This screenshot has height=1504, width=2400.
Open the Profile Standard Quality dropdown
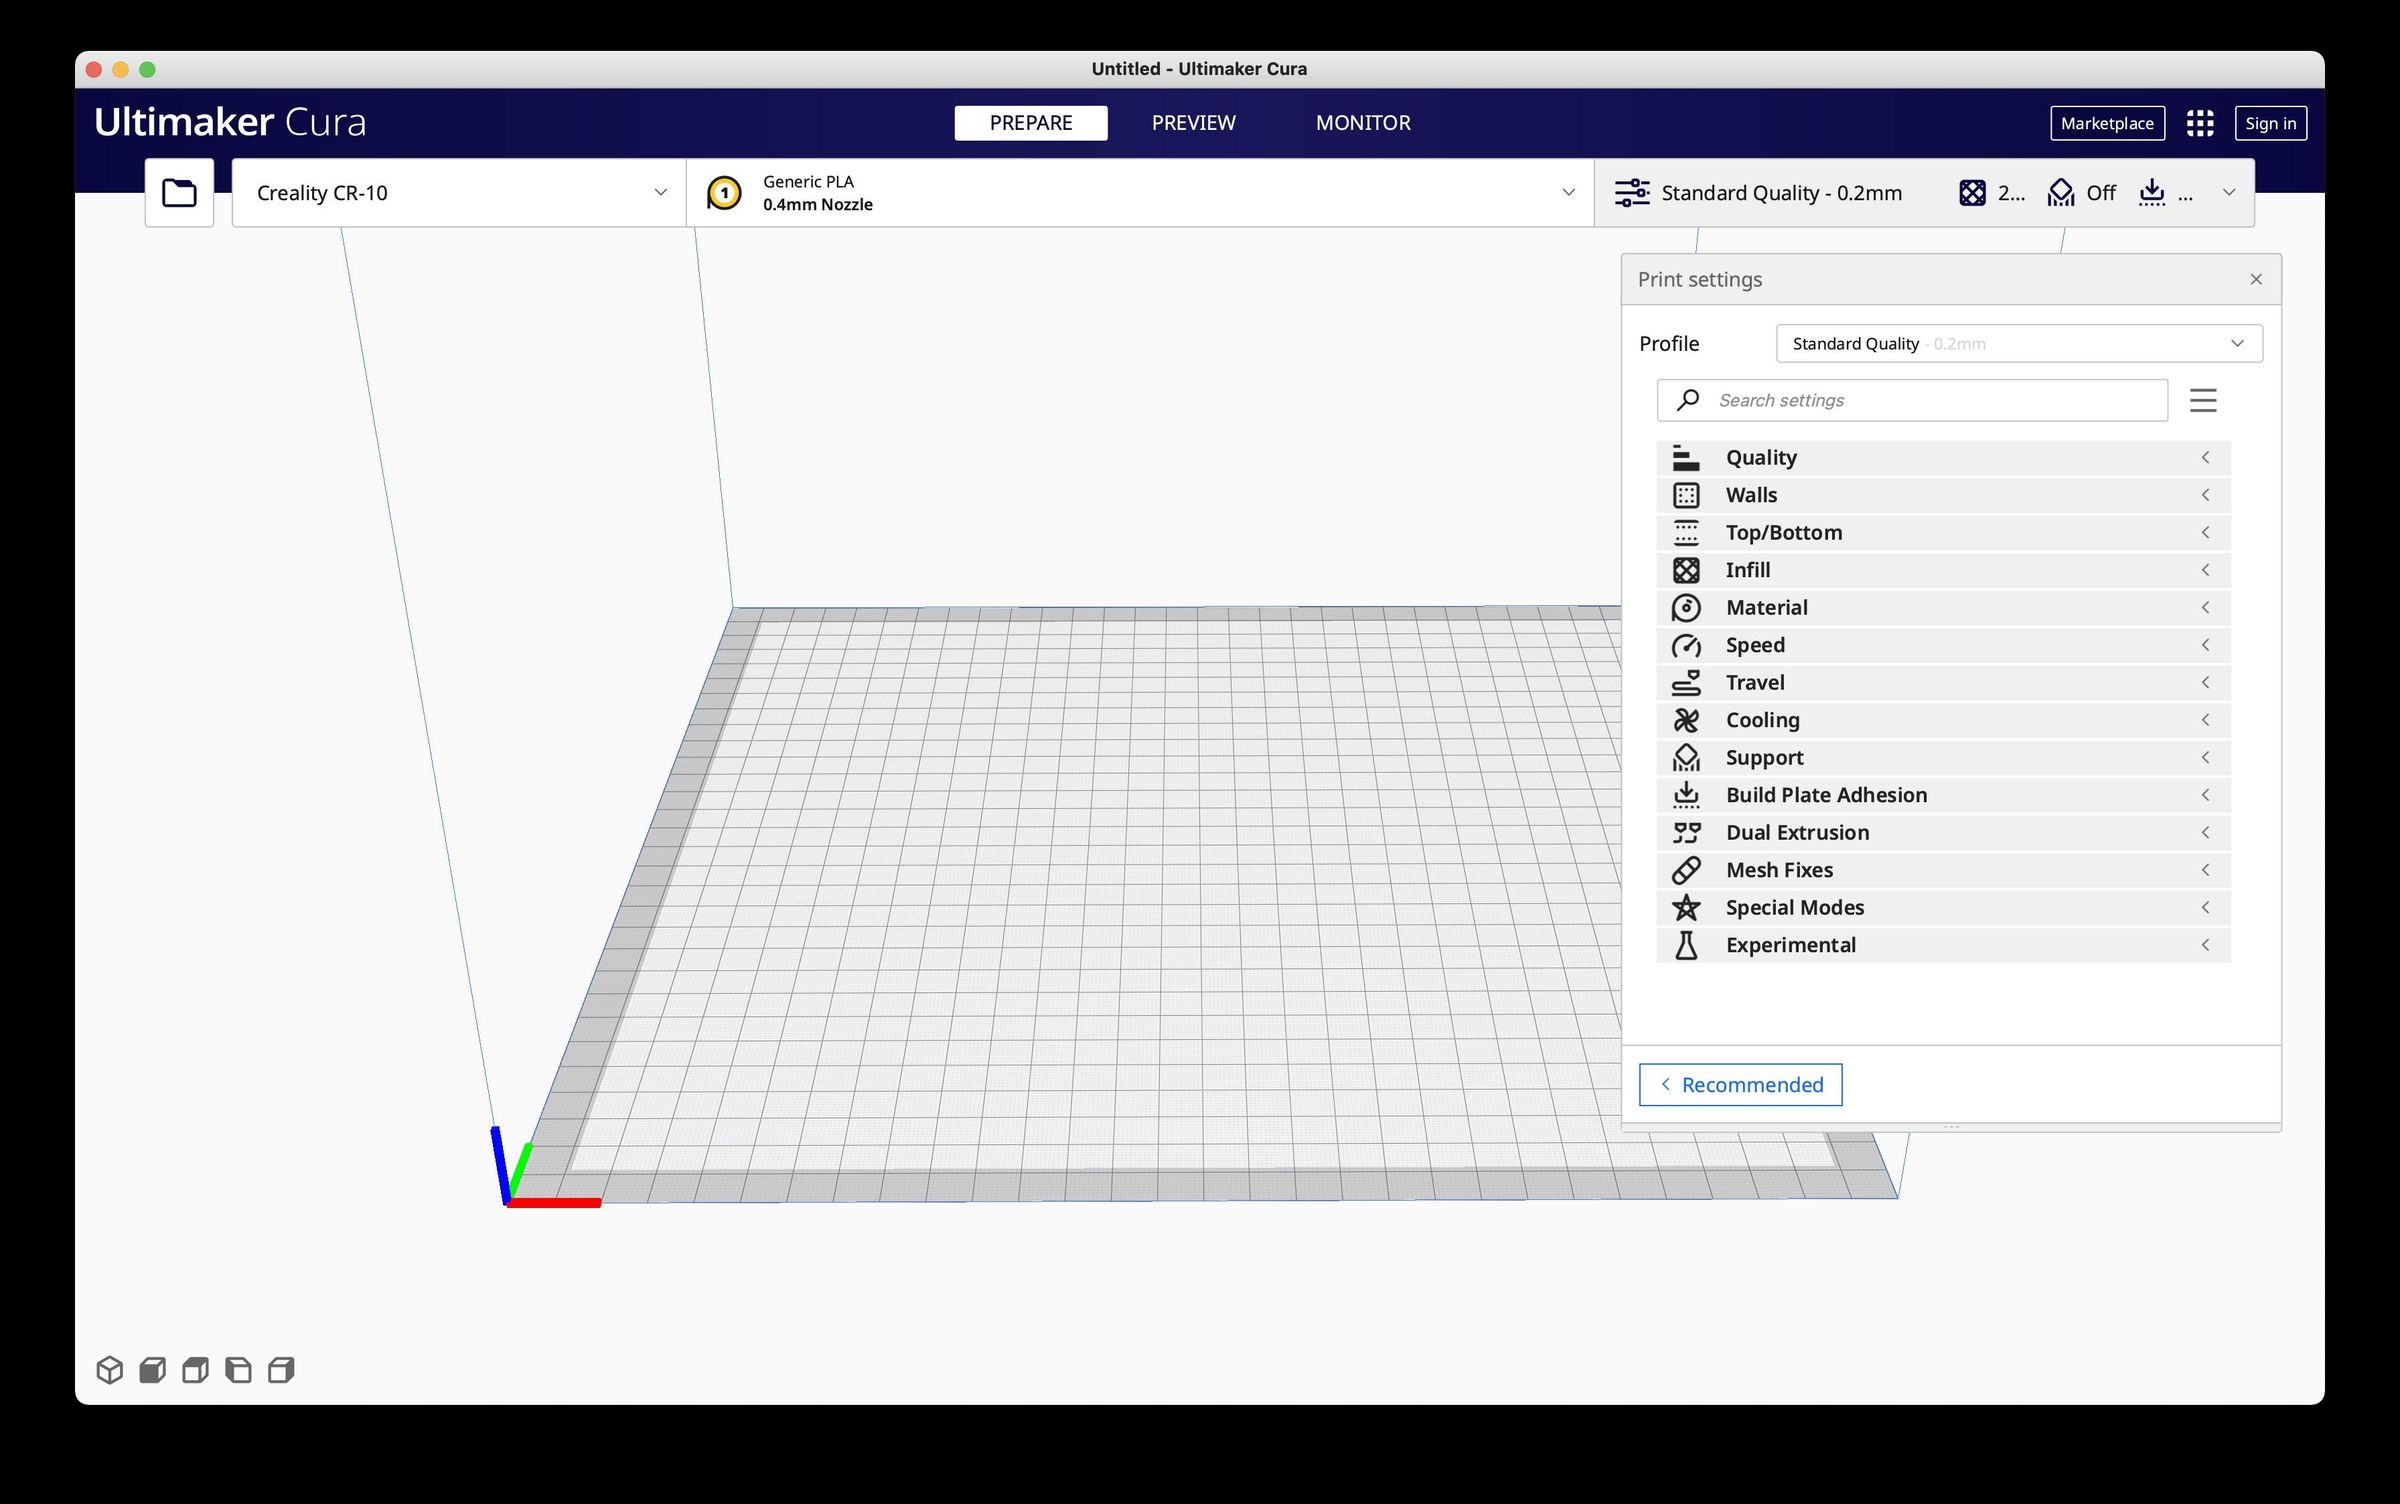pos(2019,343)
